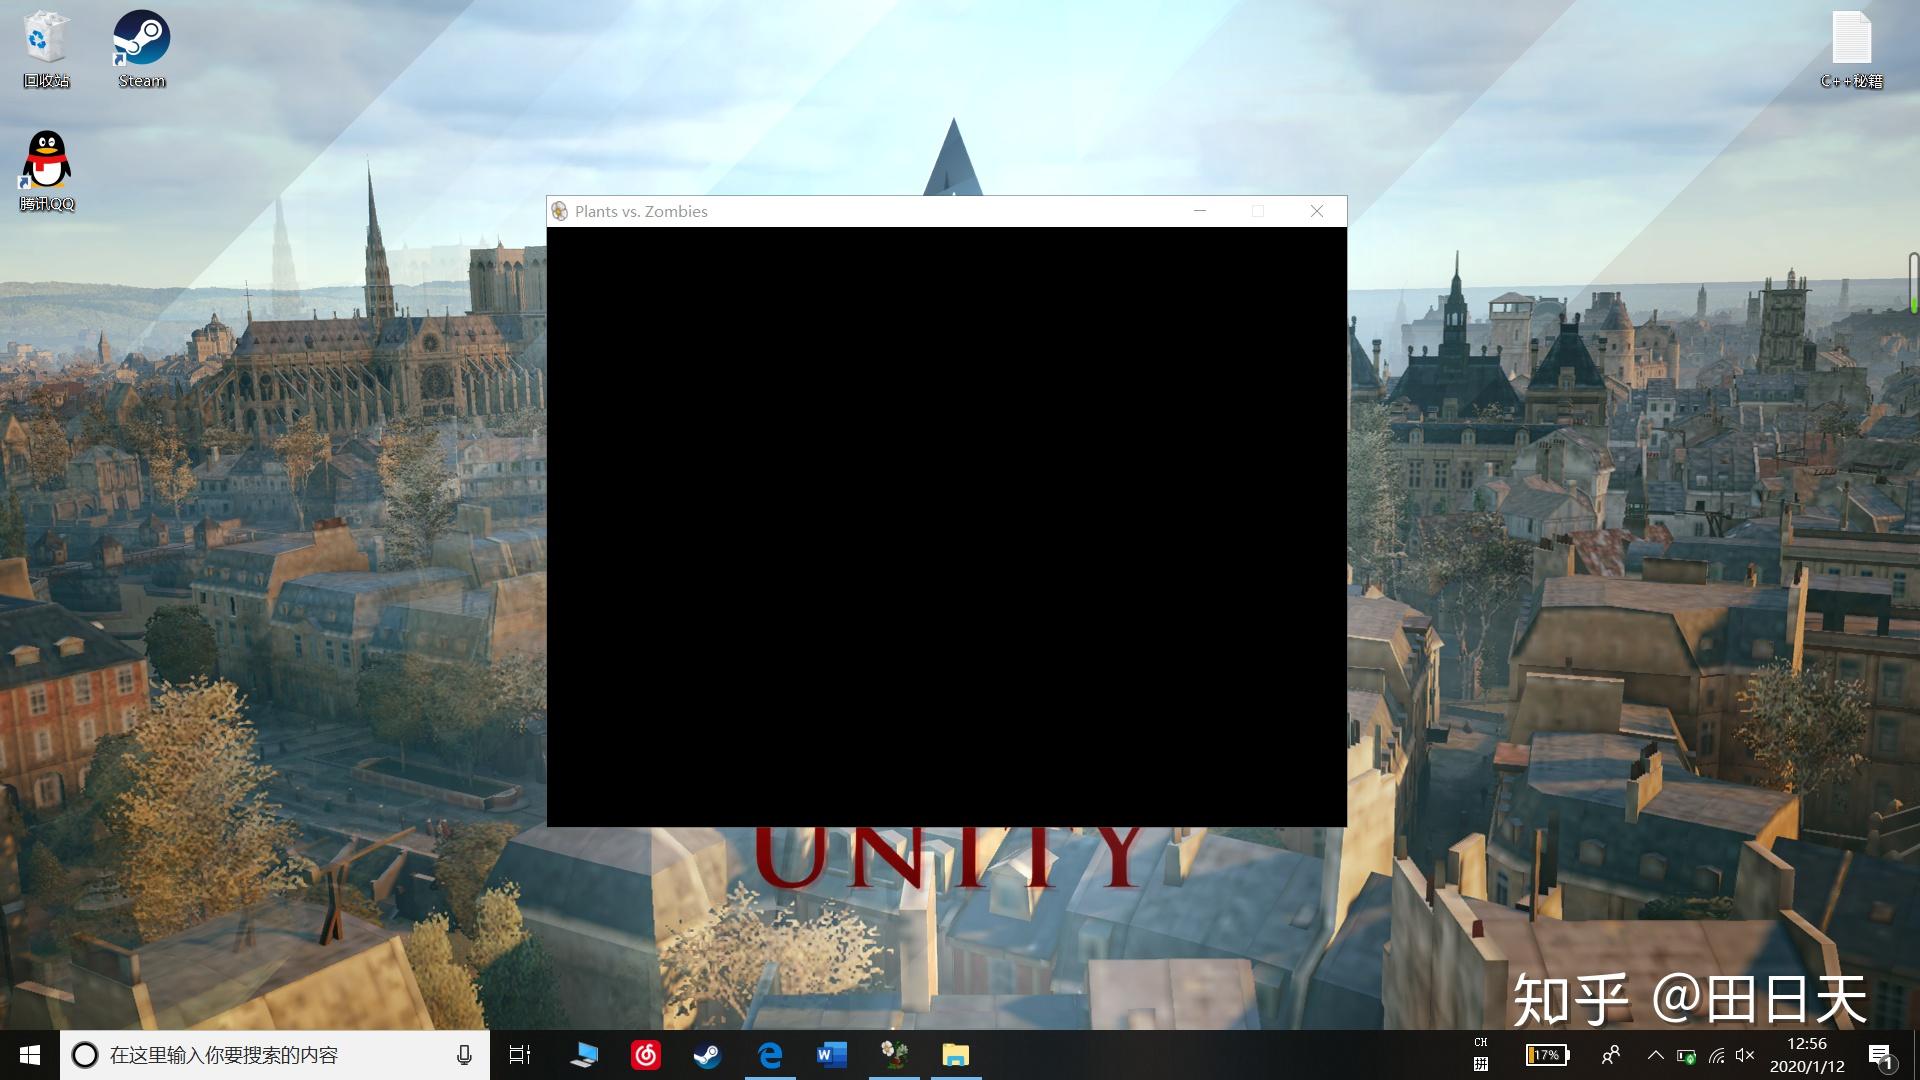Expand the hidden tray icons chevron
The width and height of the screenshot is (1920, 1080).
1656,1055
